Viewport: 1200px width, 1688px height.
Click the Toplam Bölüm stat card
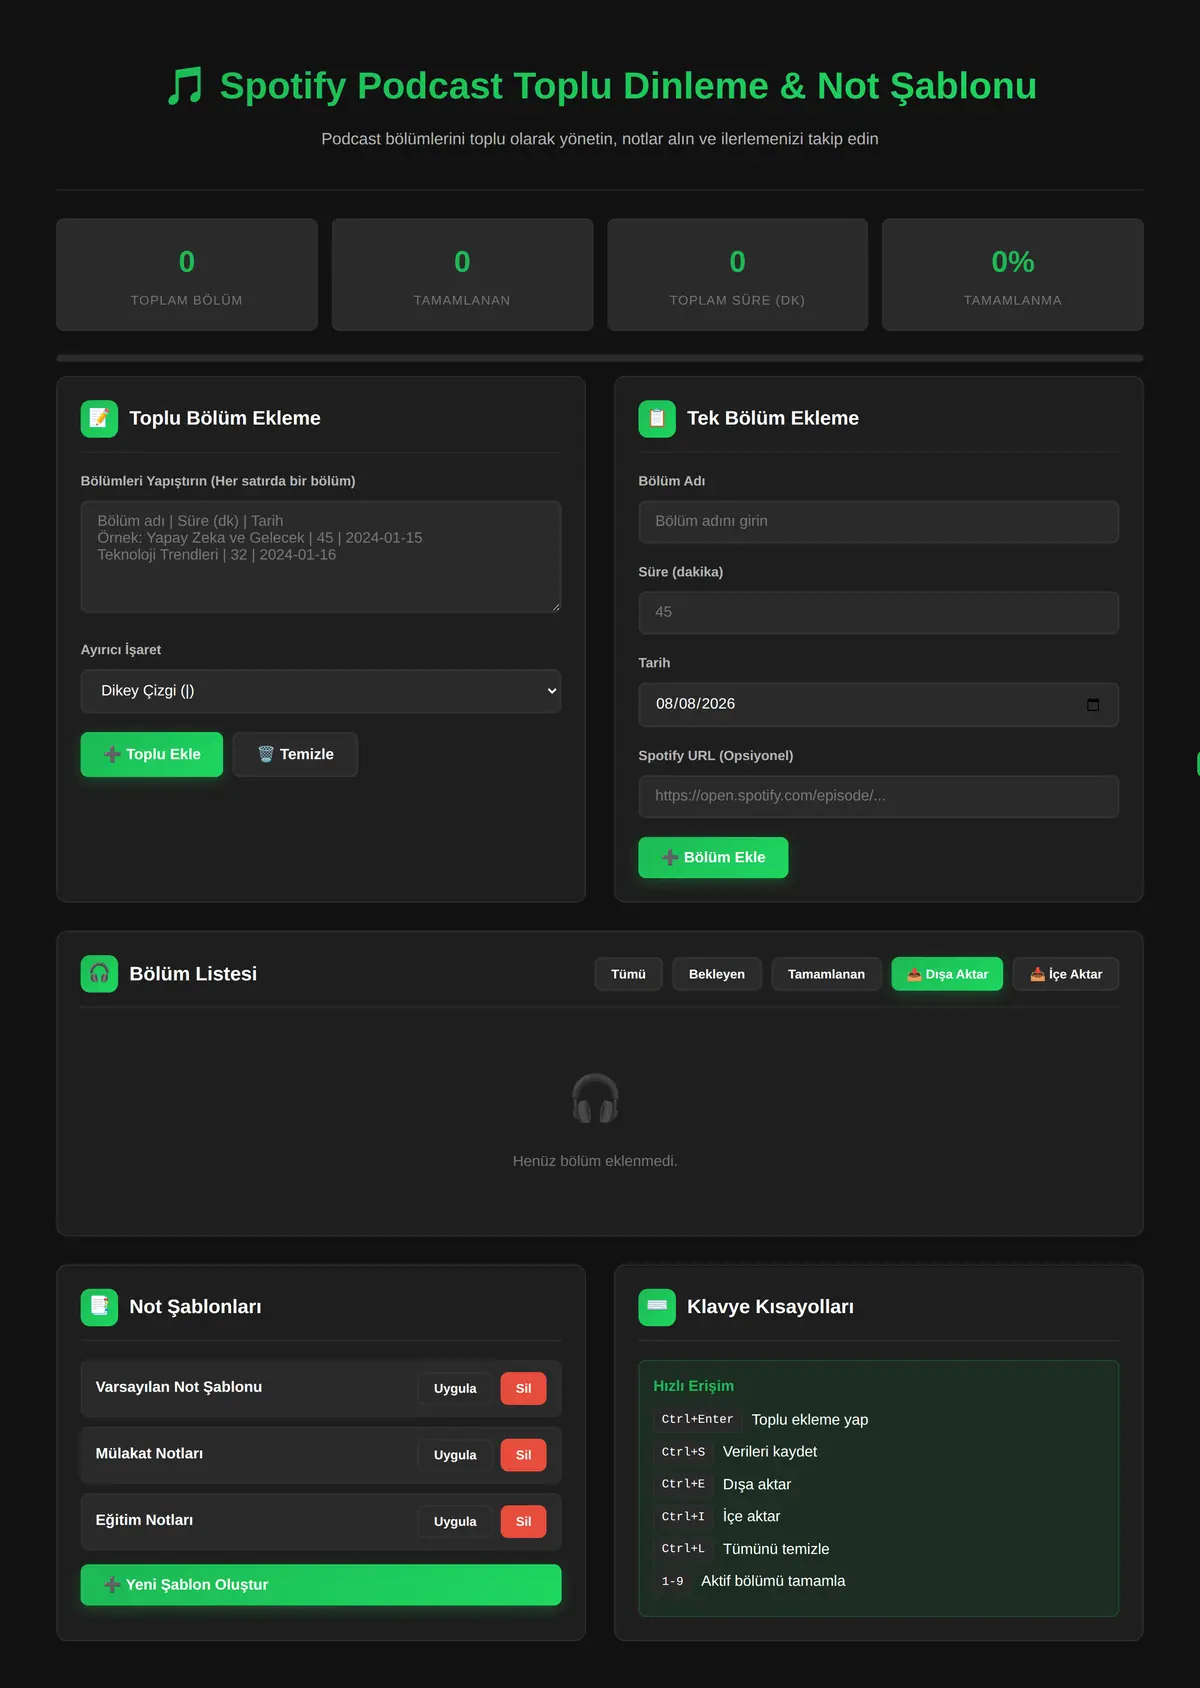tap(187, 275)
